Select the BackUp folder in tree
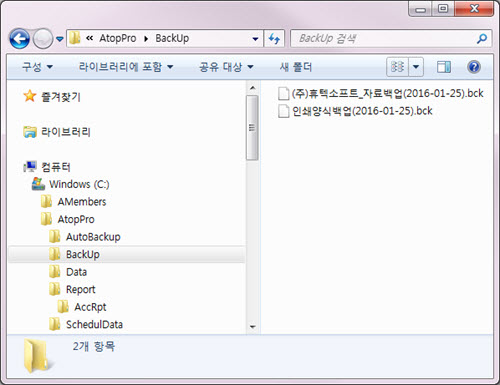Screen dimensions: 500x385 [x=83, y=254]
